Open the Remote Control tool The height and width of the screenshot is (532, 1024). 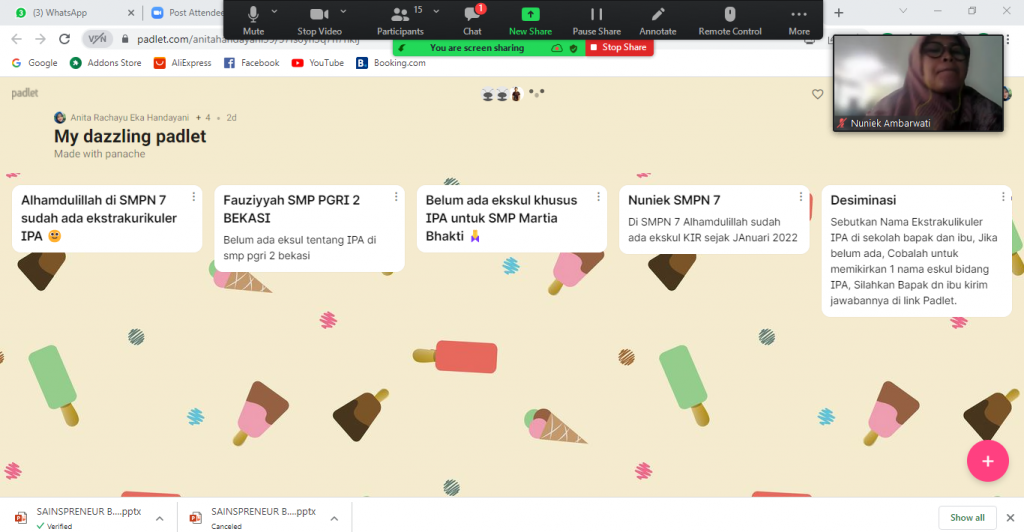[x=730, y=14]
